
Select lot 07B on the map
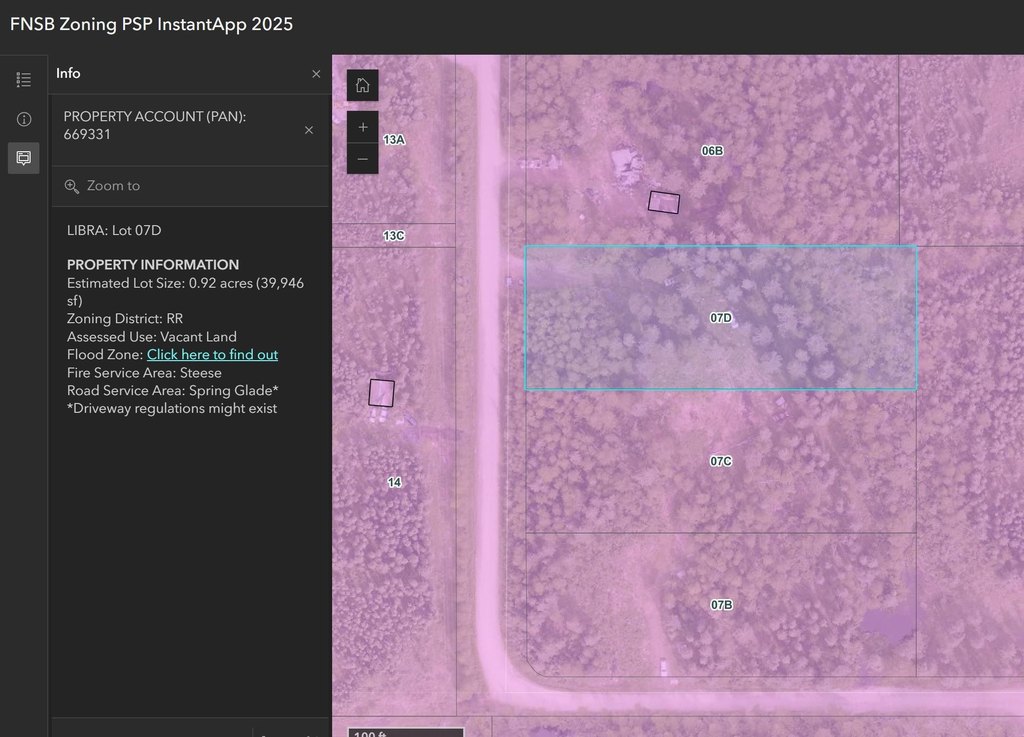point(721,604)
